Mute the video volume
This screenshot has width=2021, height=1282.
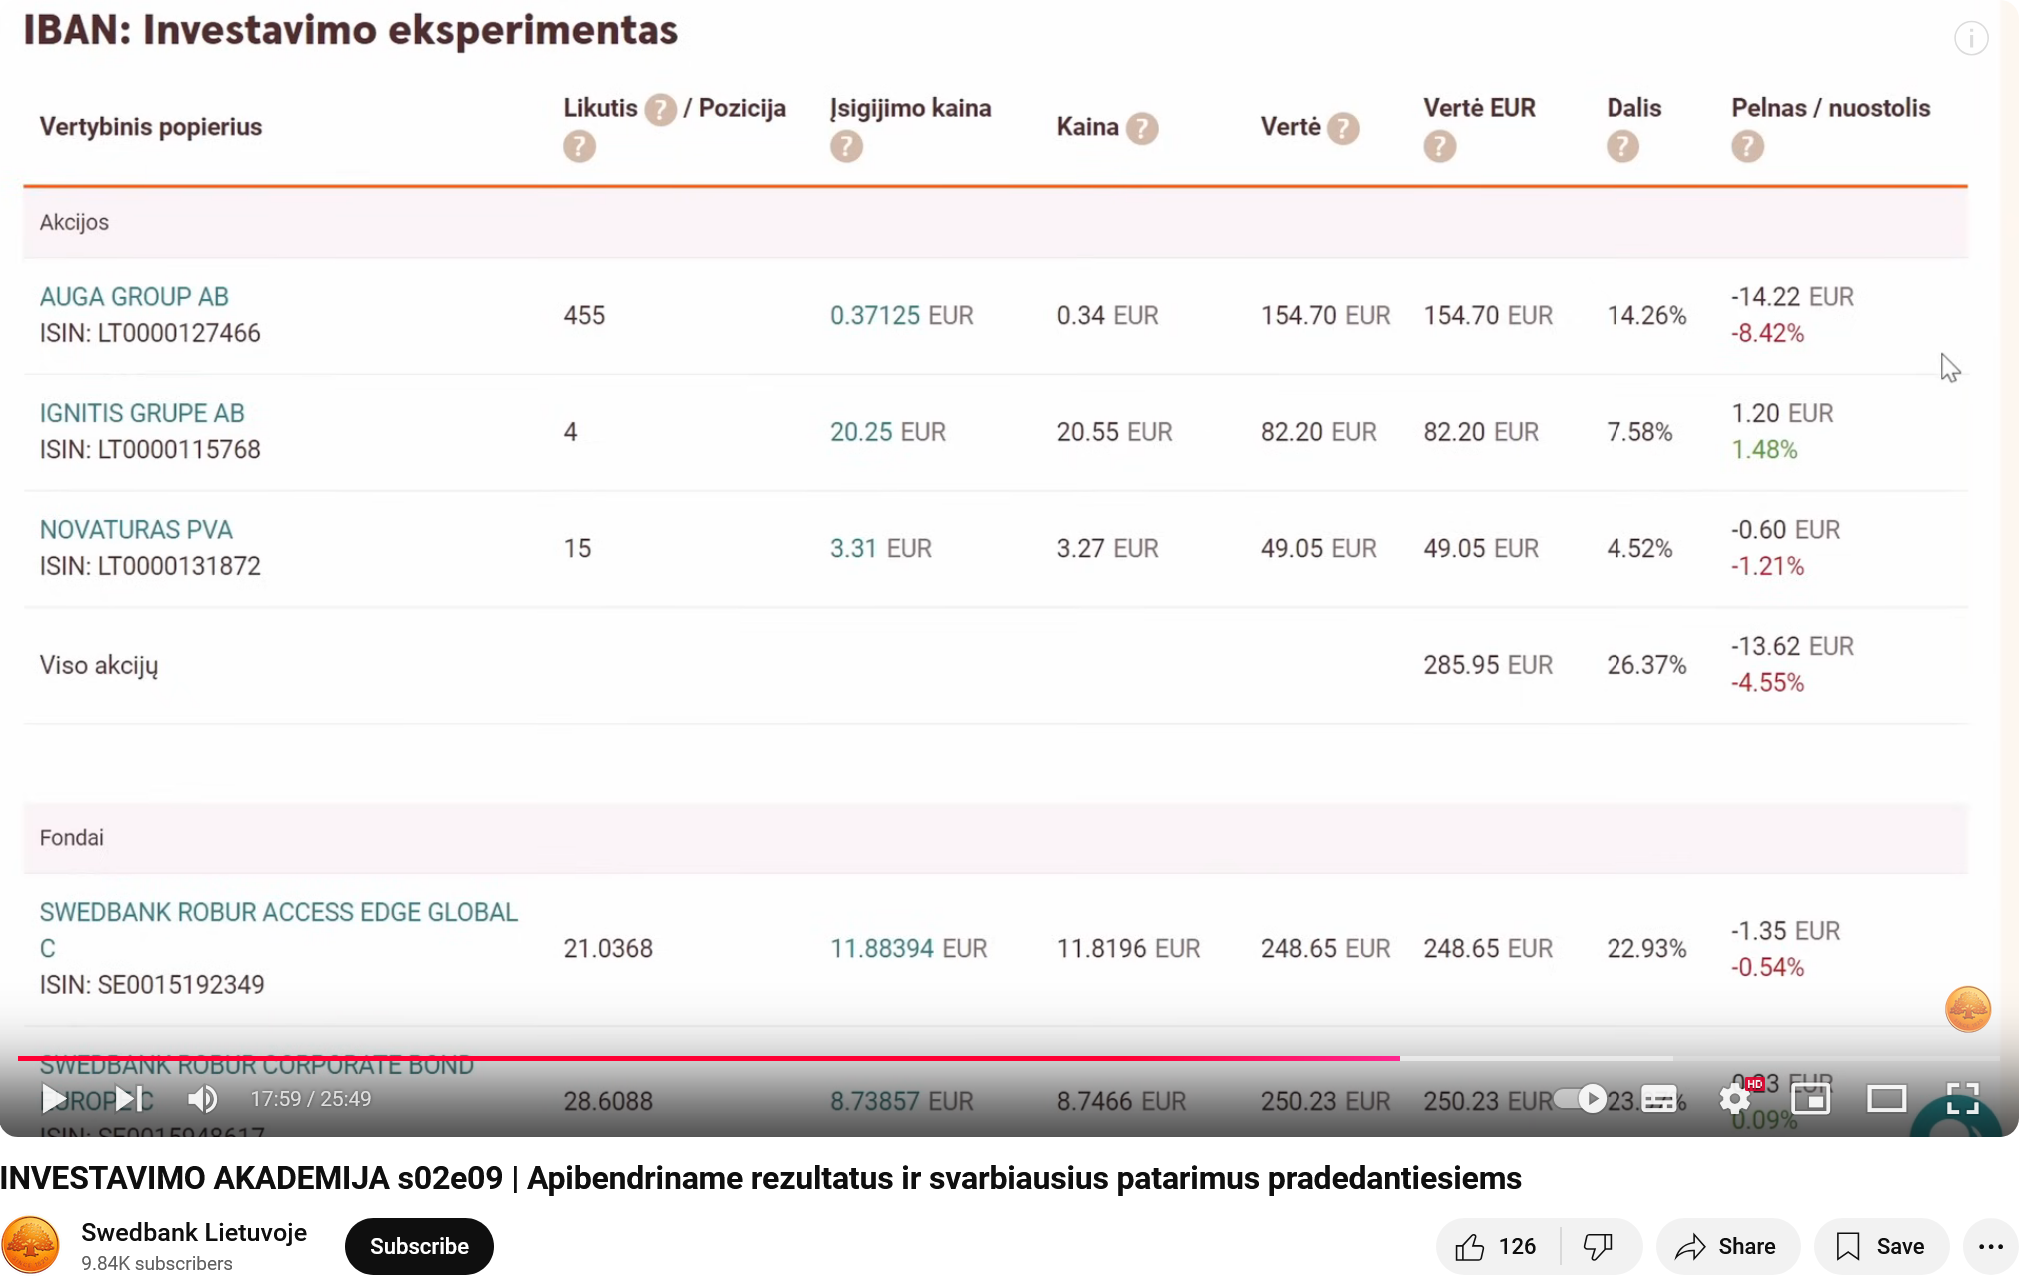(x=202, y=1099)
